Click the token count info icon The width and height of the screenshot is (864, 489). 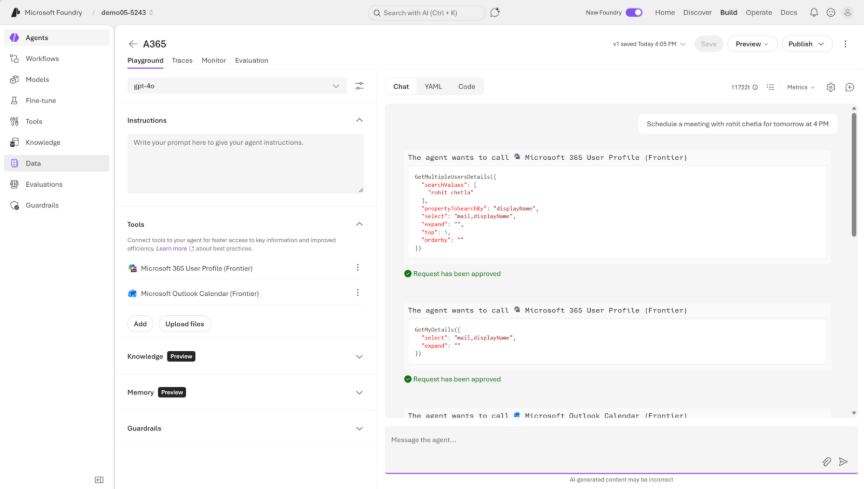[x=755, y=87]
